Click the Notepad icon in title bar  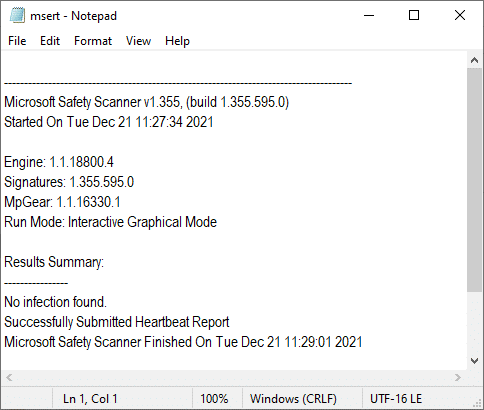coord(17,16)
